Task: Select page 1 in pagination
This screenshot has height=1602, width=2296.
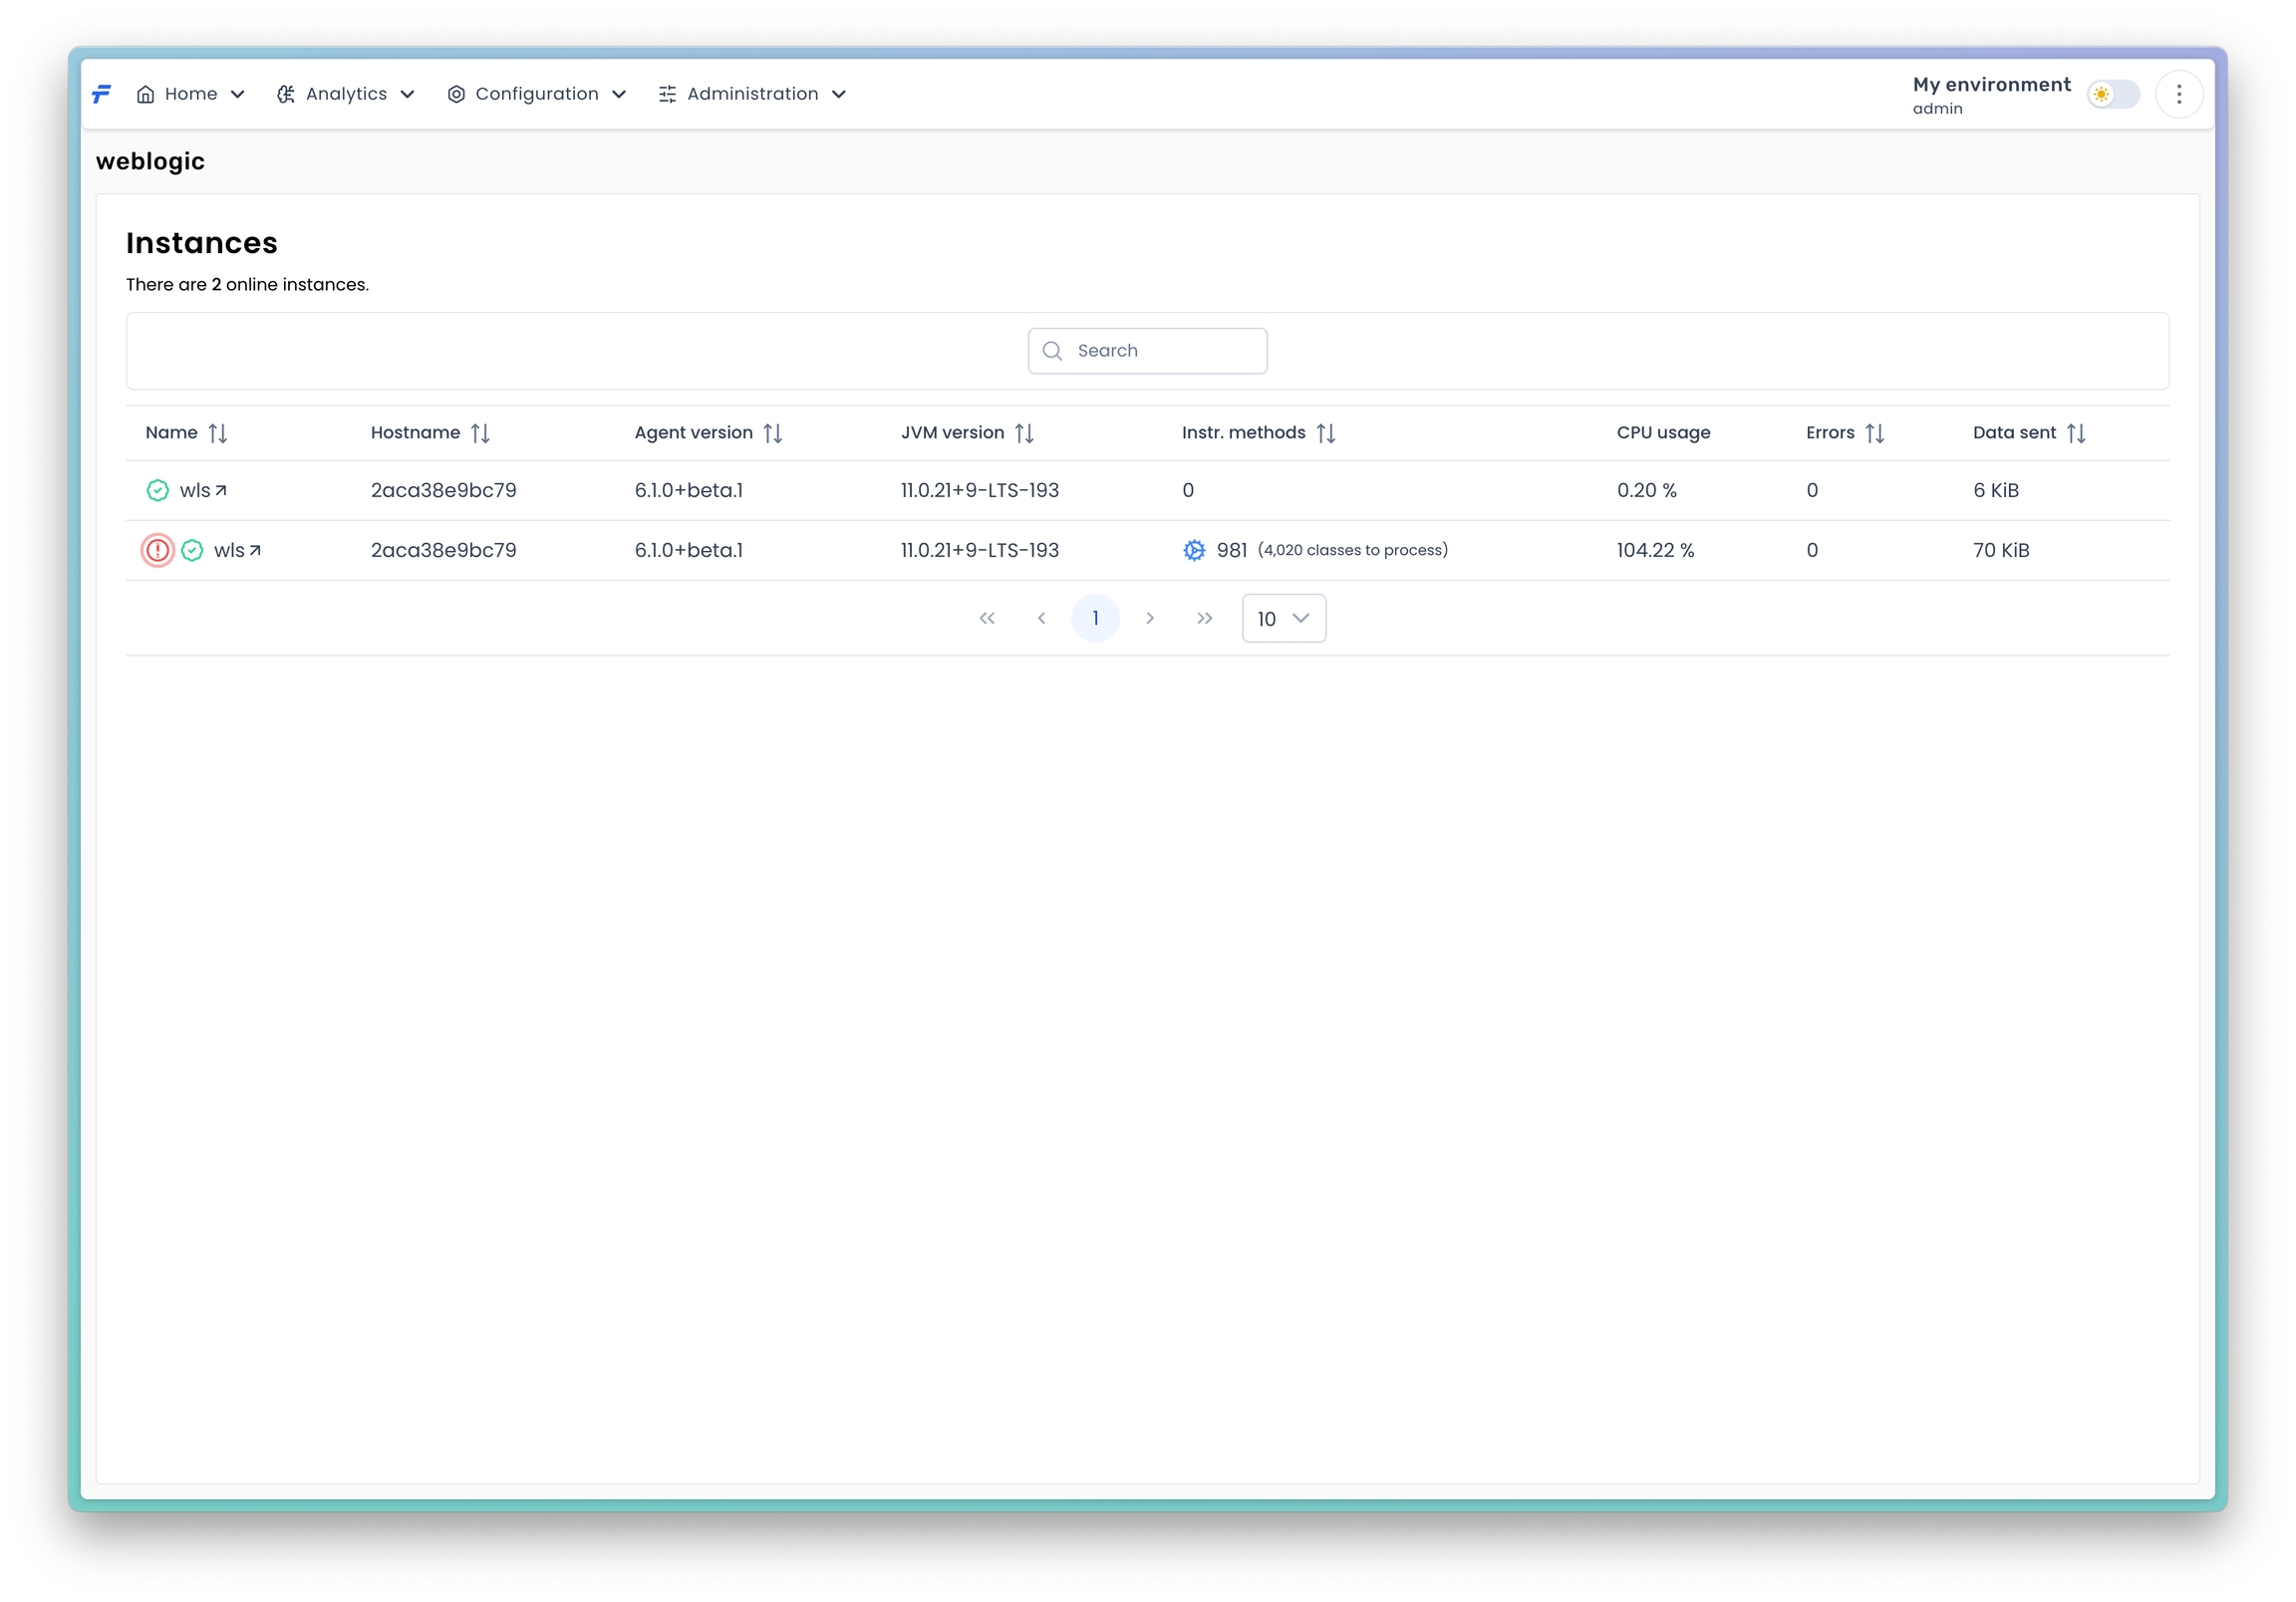Action: click(x=1095, y=618)
